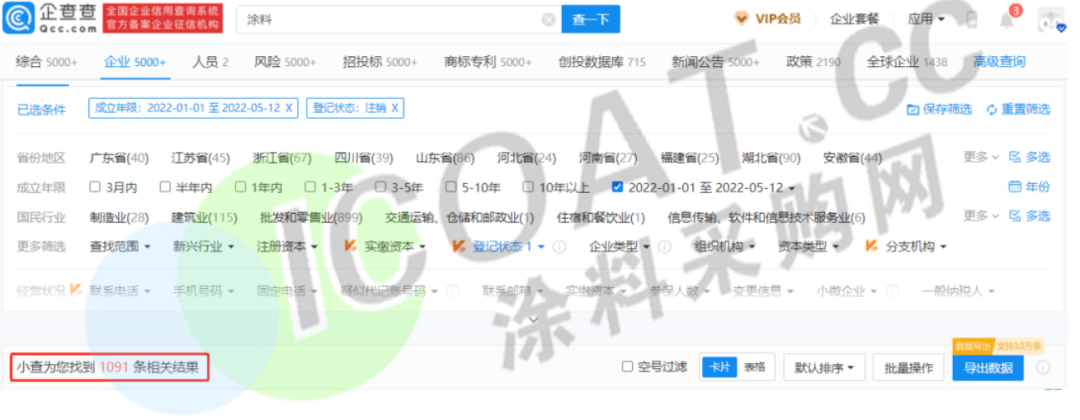Viewport: 1080px width, 420px height.
Task: Tick the 5-10年 establishment checkbox
Action: coord(451,187)
